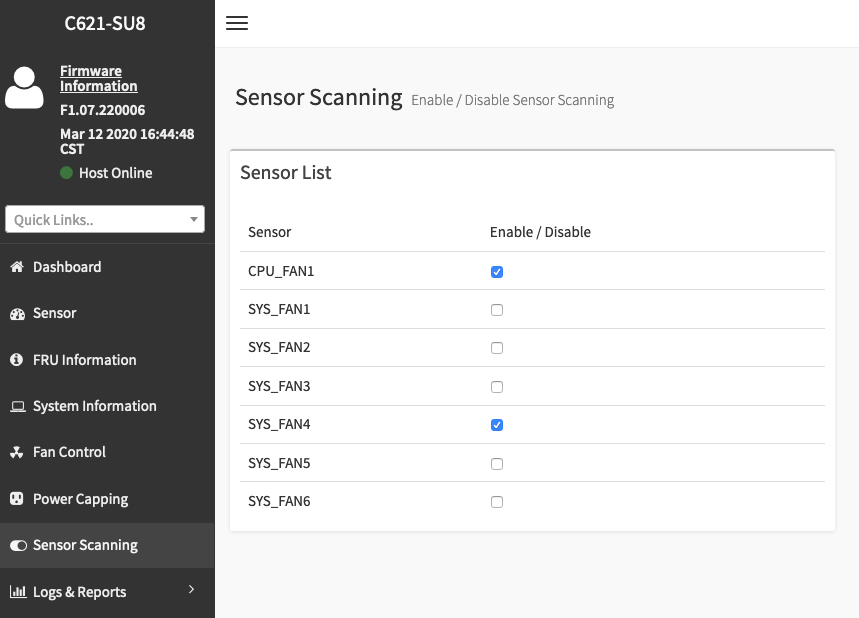This screenshot has width=859, height=618.
Task: Check the SYS_FAN5 checkbox
Action: click(x=497, y=464)
